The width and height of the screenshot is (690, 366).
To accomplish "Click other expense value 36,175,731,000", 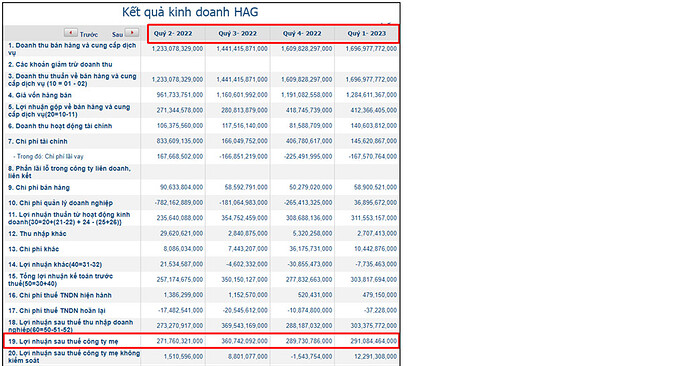I will click(311, 249).
